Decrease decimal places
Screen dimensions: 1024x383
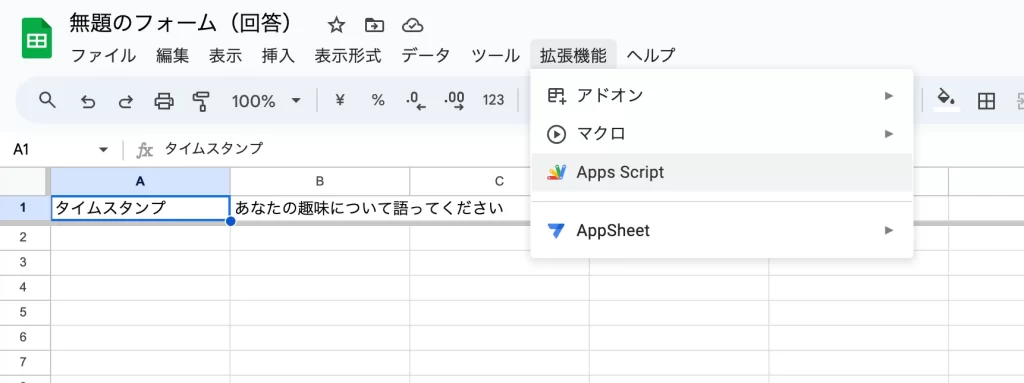(415, 101)
